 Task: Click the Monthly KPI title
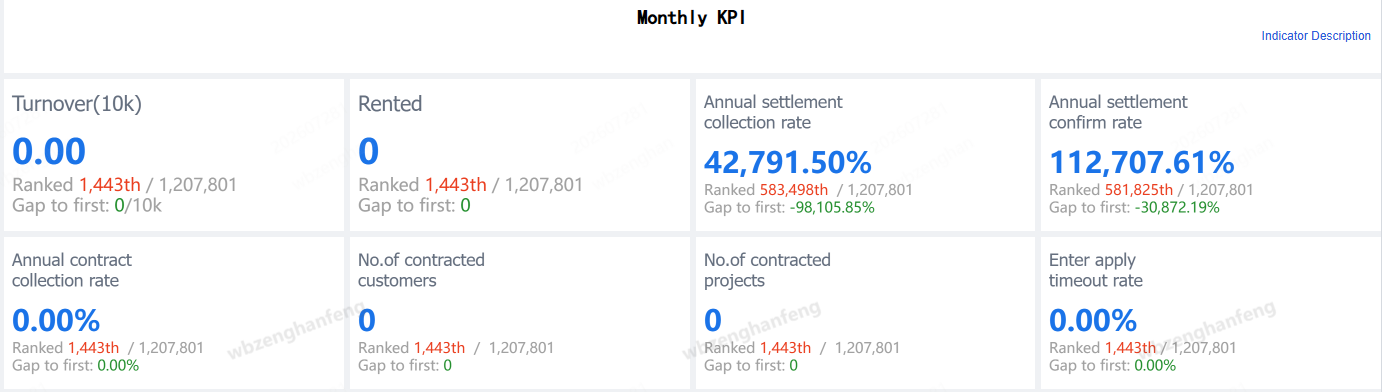691,17
